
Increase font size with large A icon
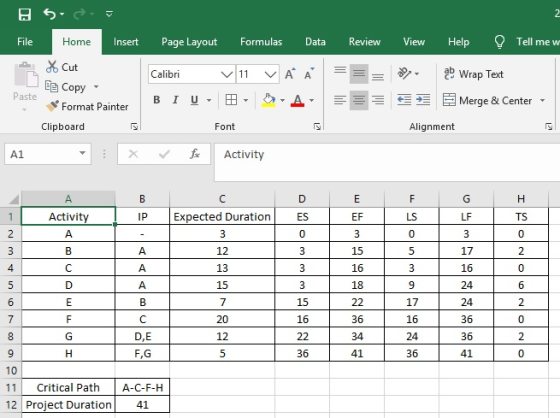(290, 74)
